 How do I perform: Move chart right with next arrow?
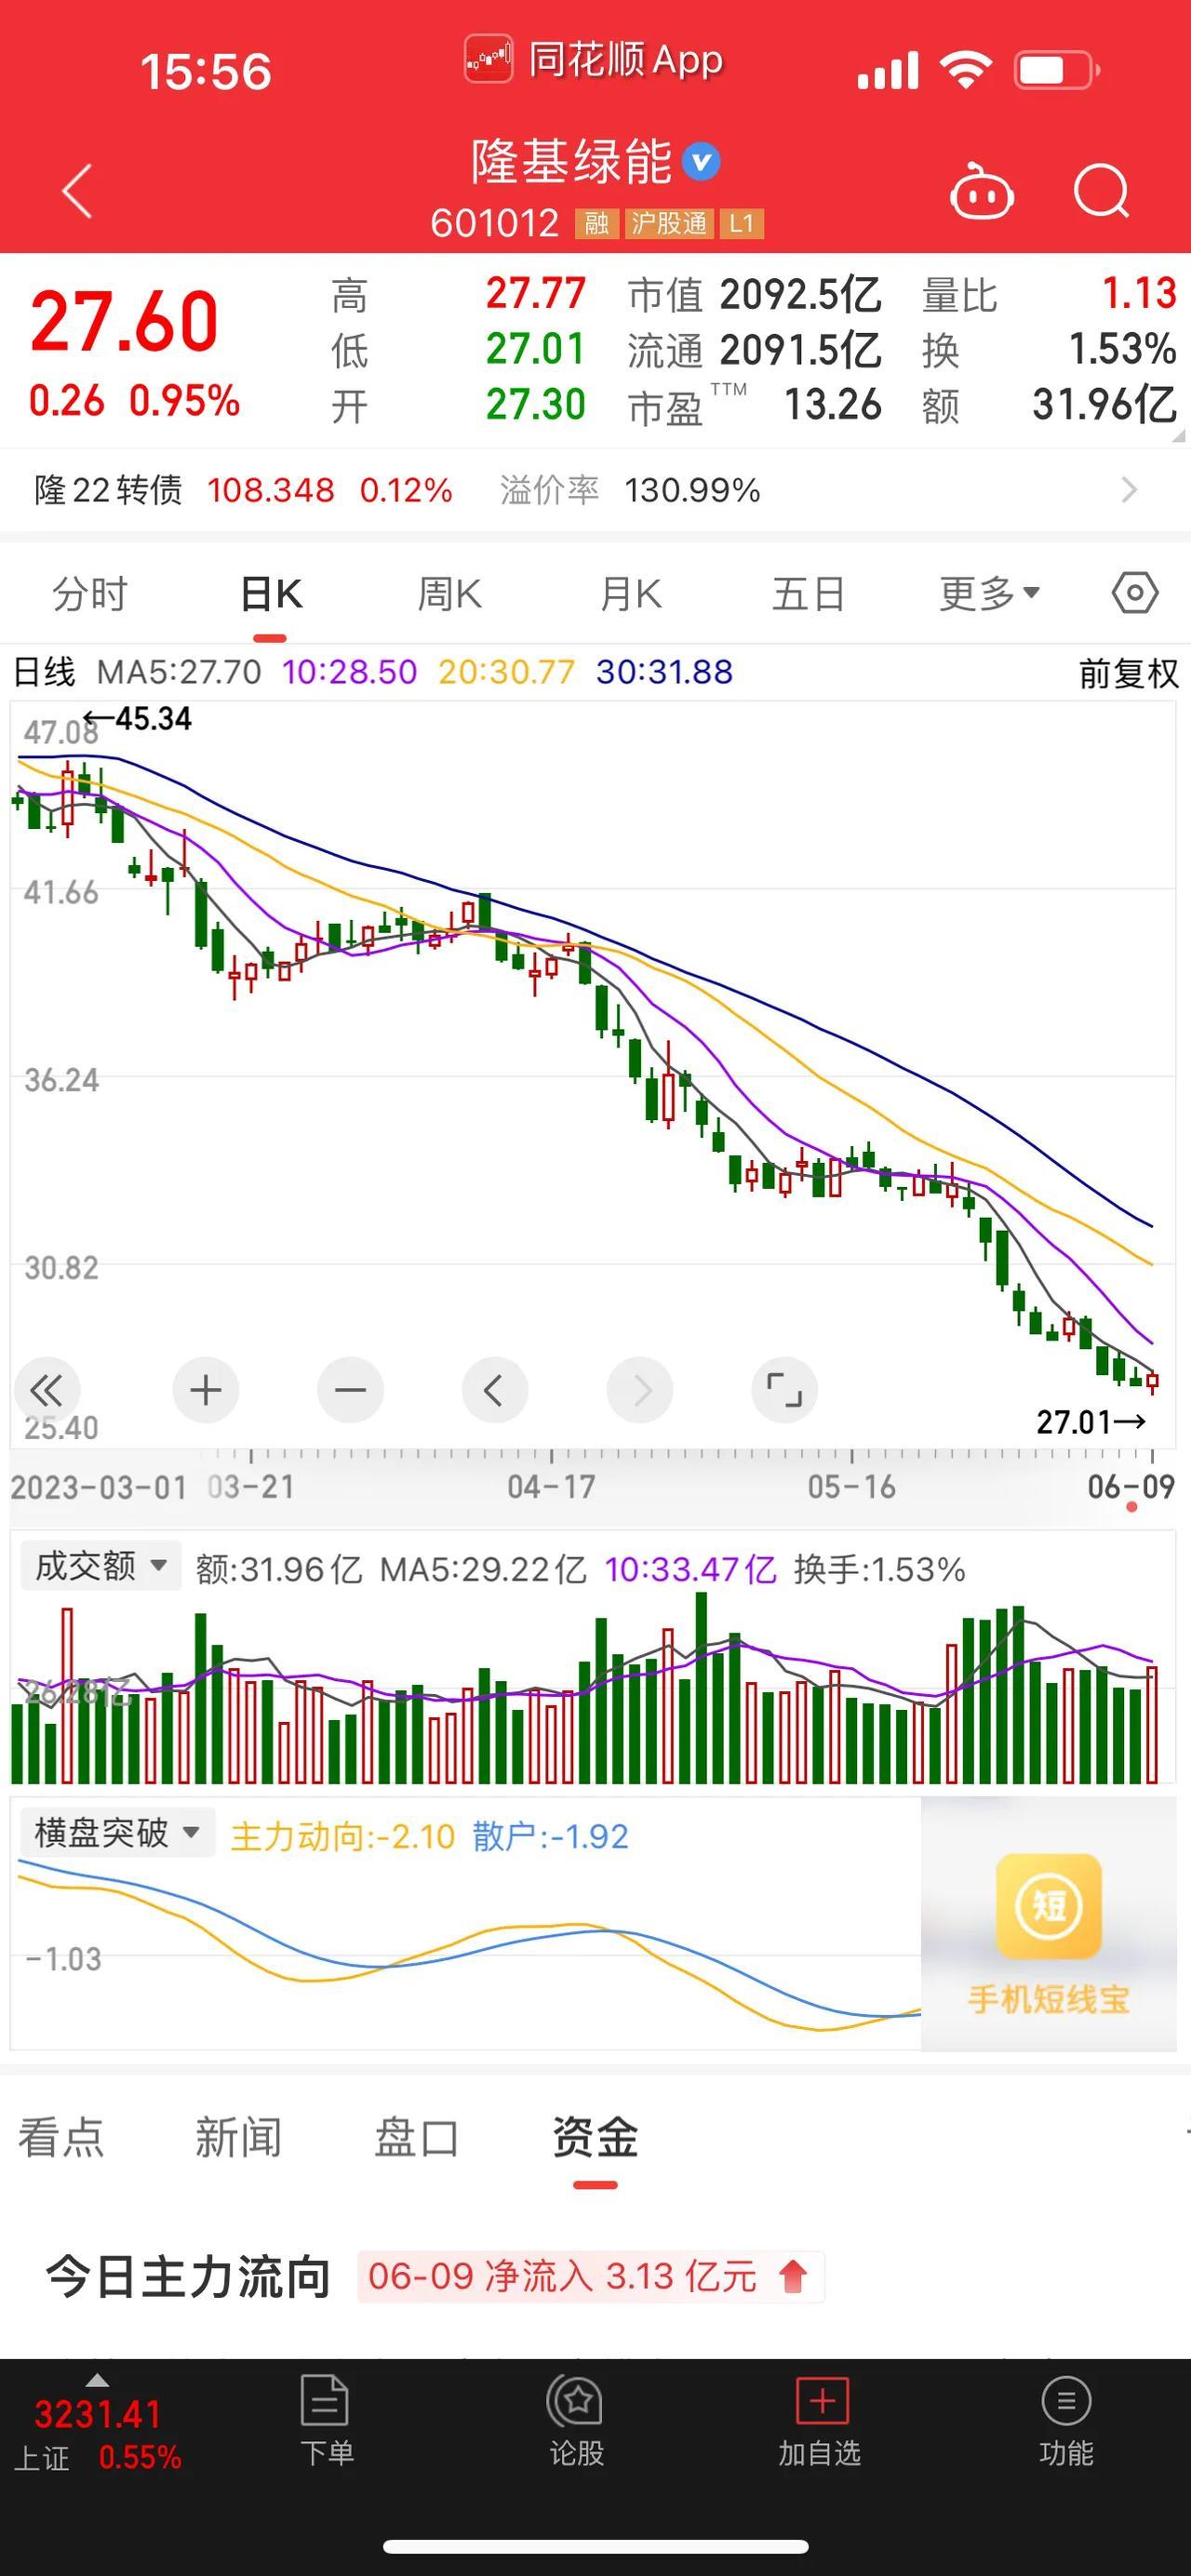click(640, 1390)
